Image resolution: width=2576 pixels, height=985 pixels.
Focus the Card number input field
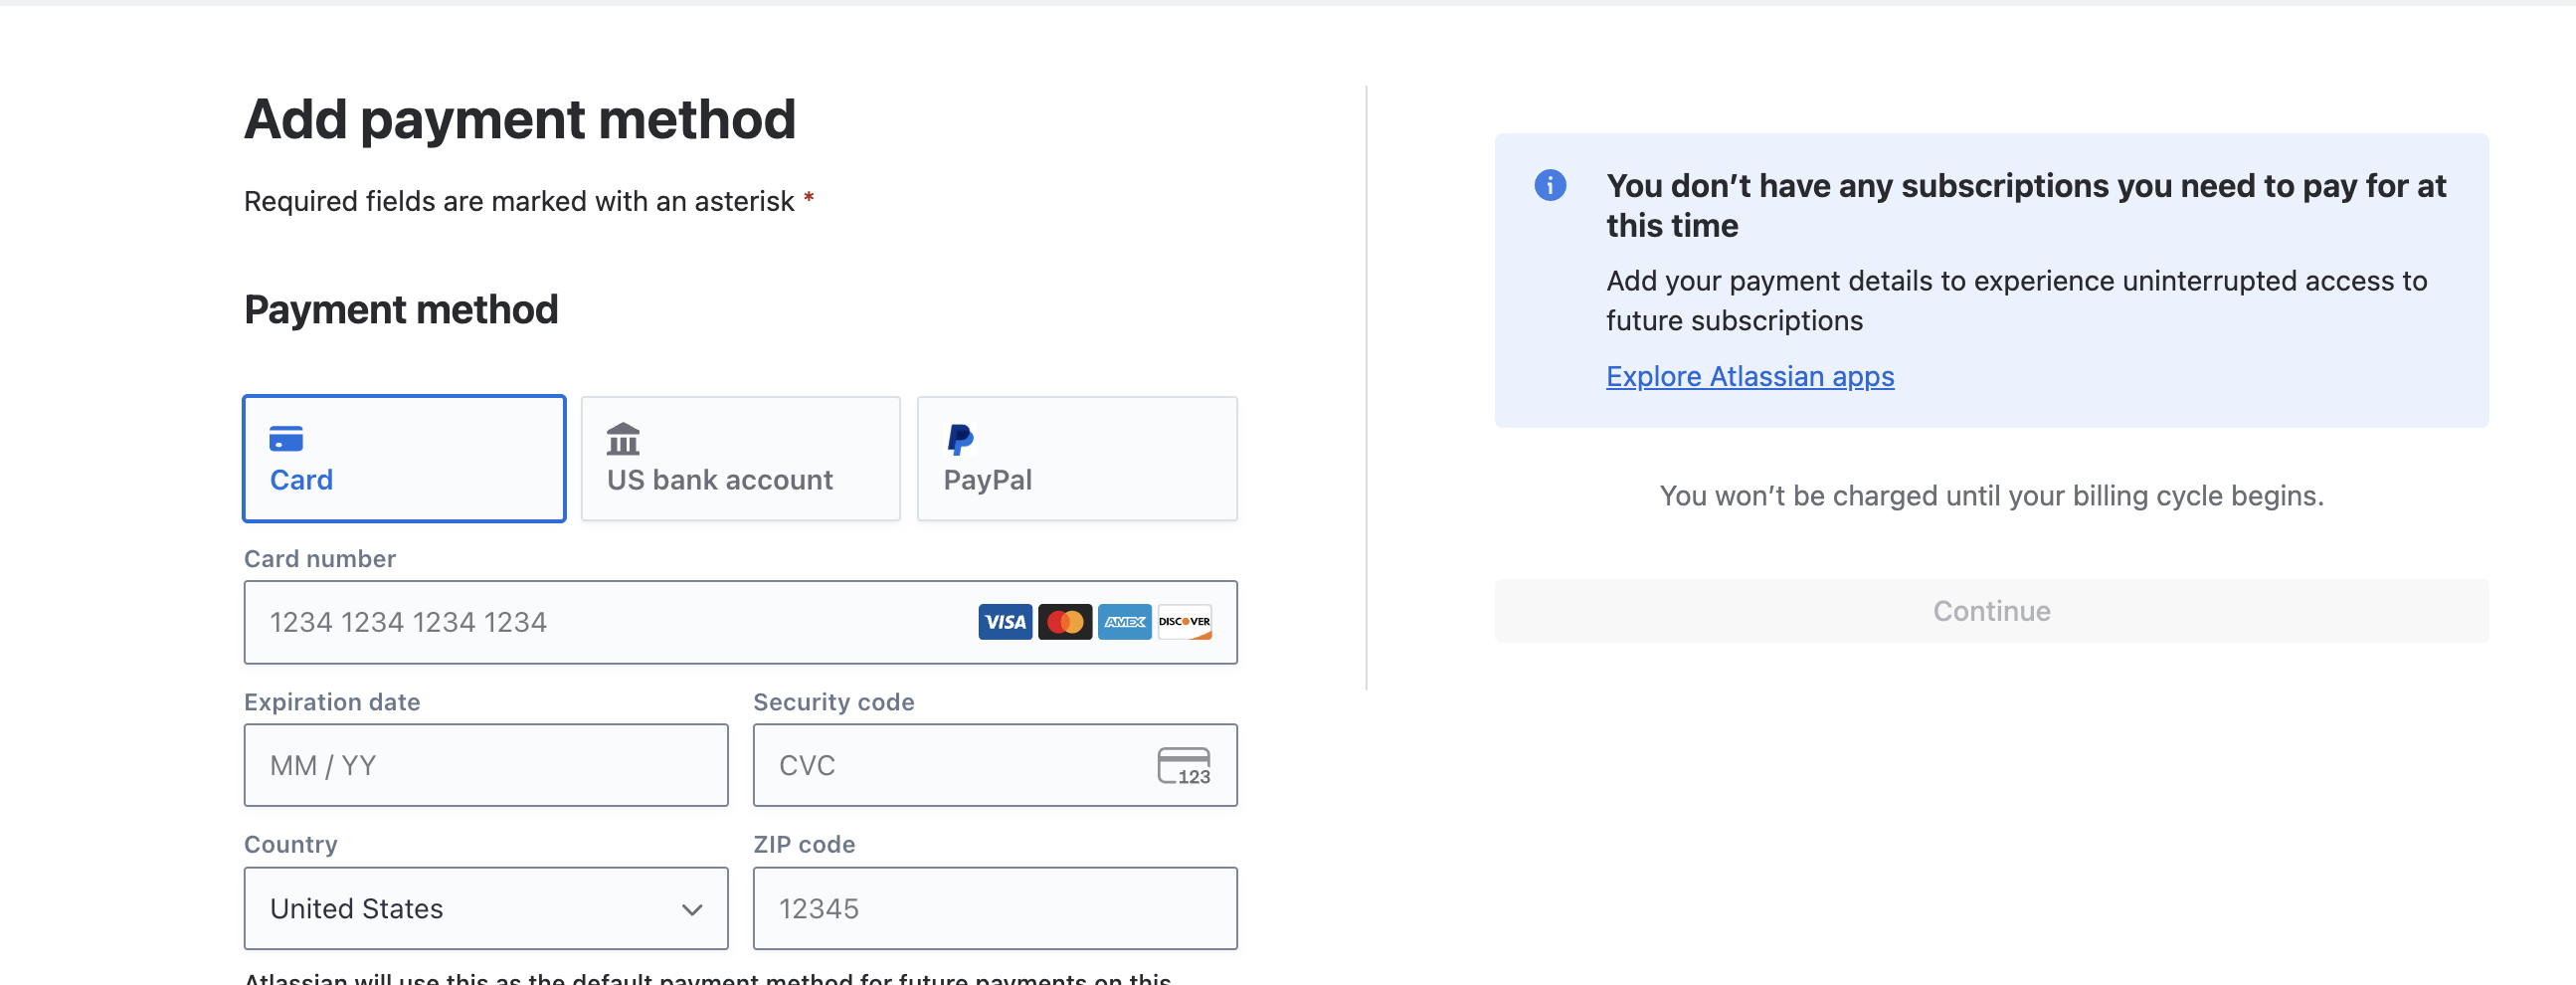(741, 622)
